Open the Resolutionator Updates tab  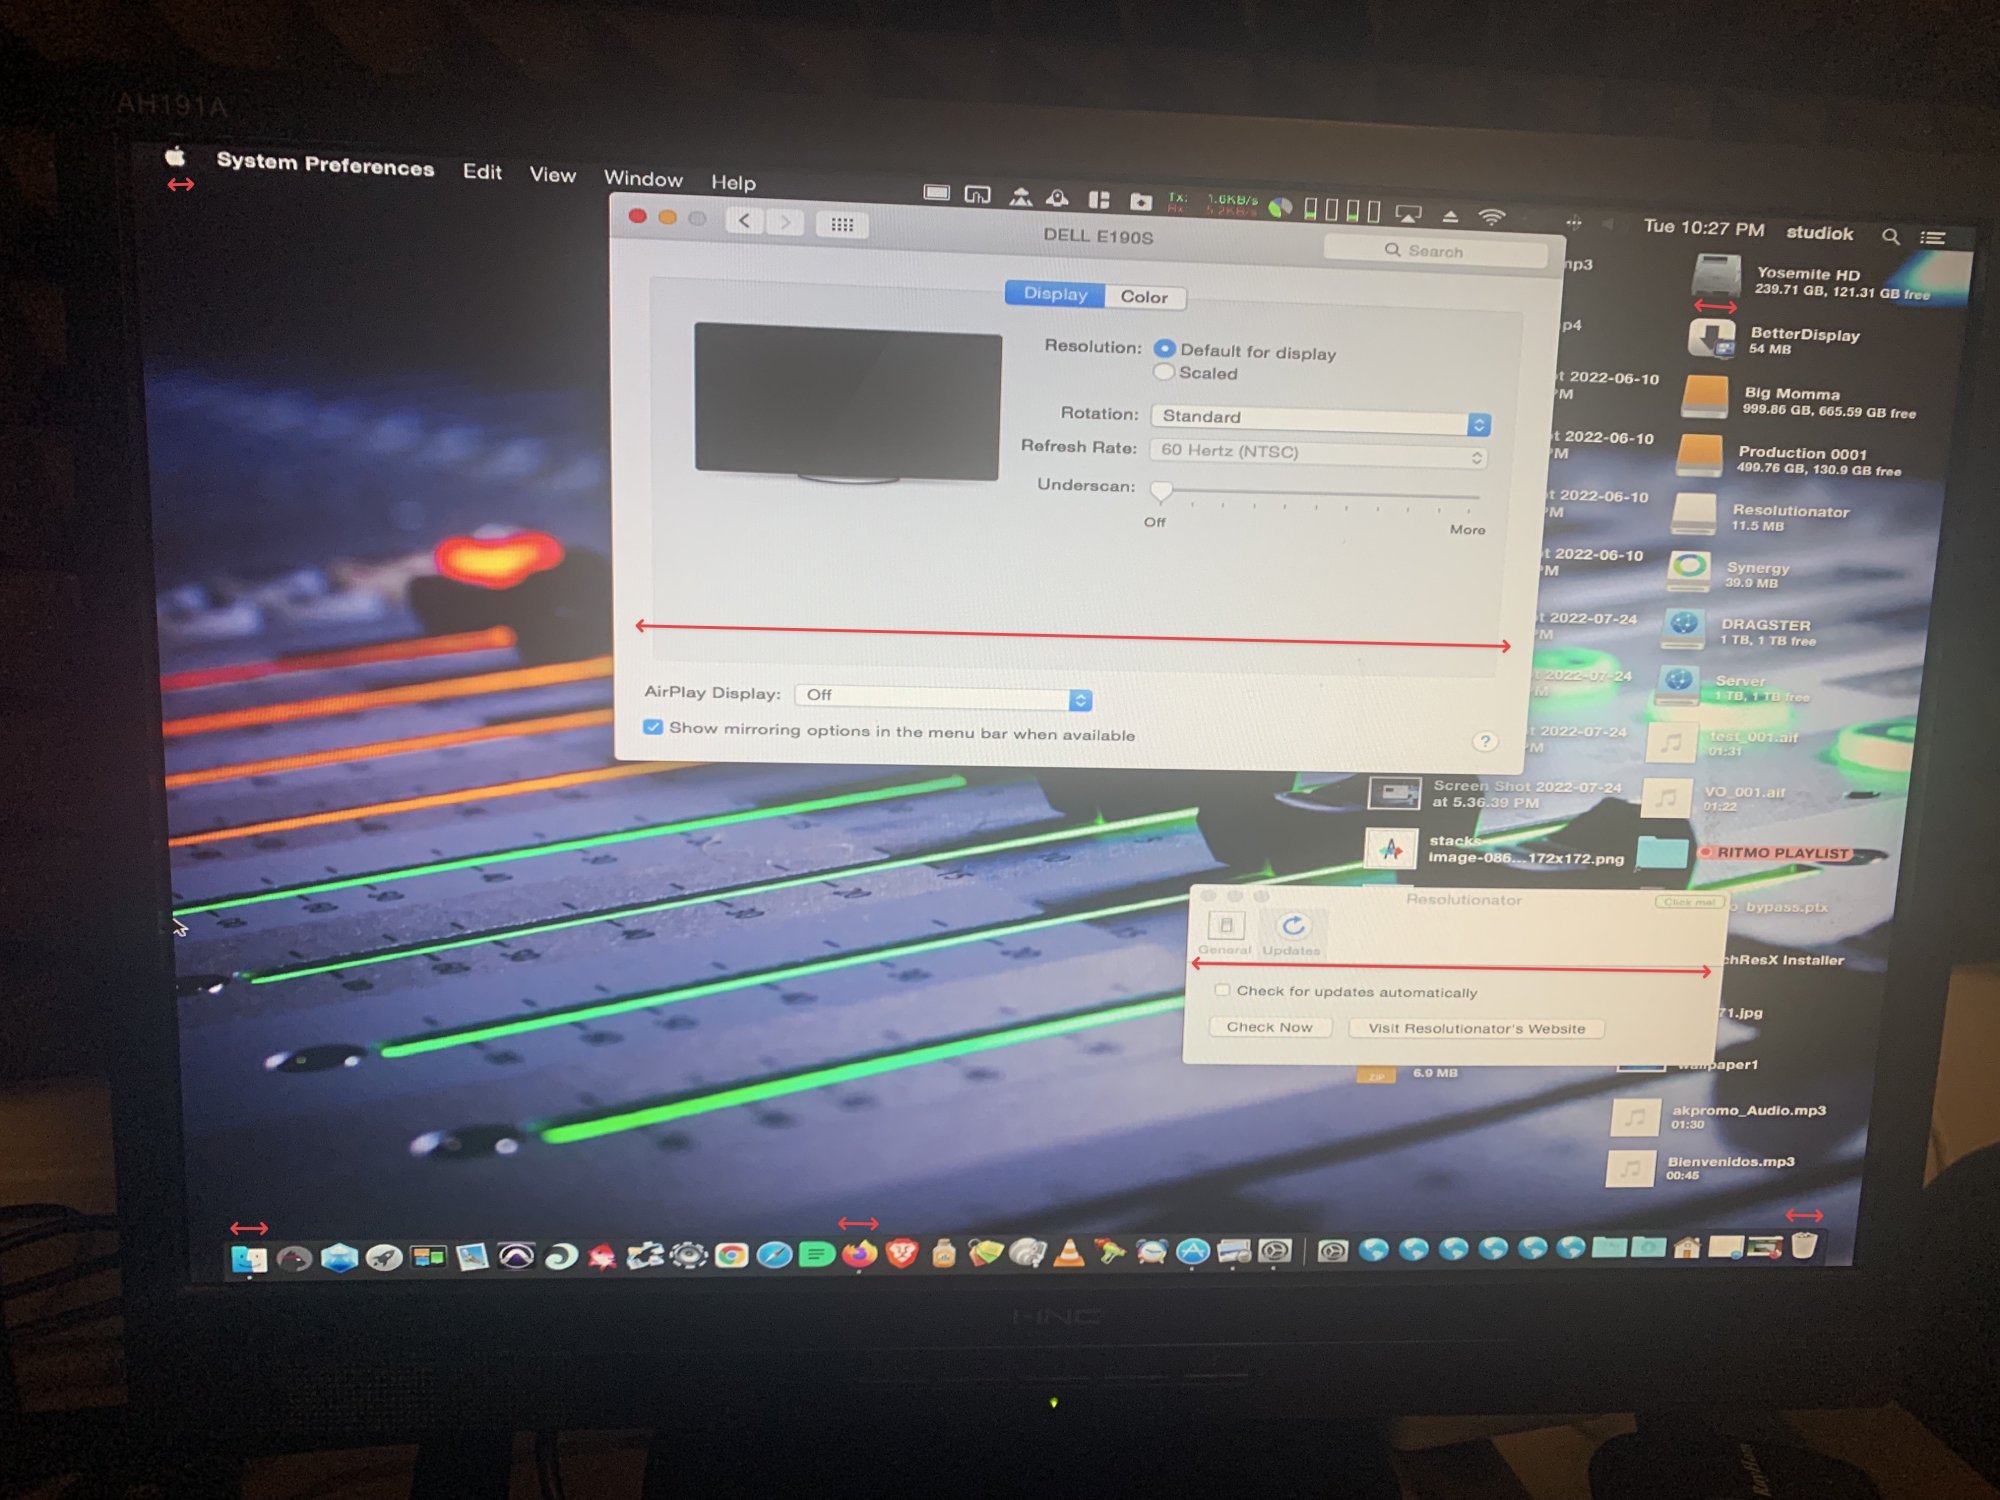[x=1292, y=934]
